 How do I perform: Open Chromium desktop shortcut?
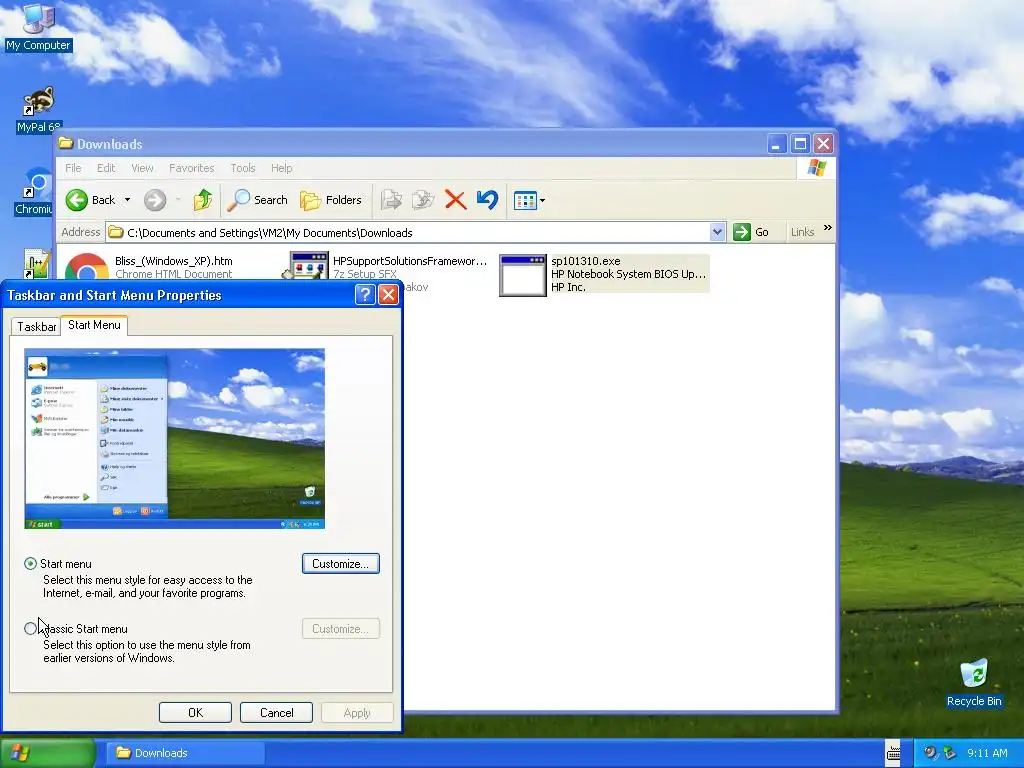[x=34, y=191]
